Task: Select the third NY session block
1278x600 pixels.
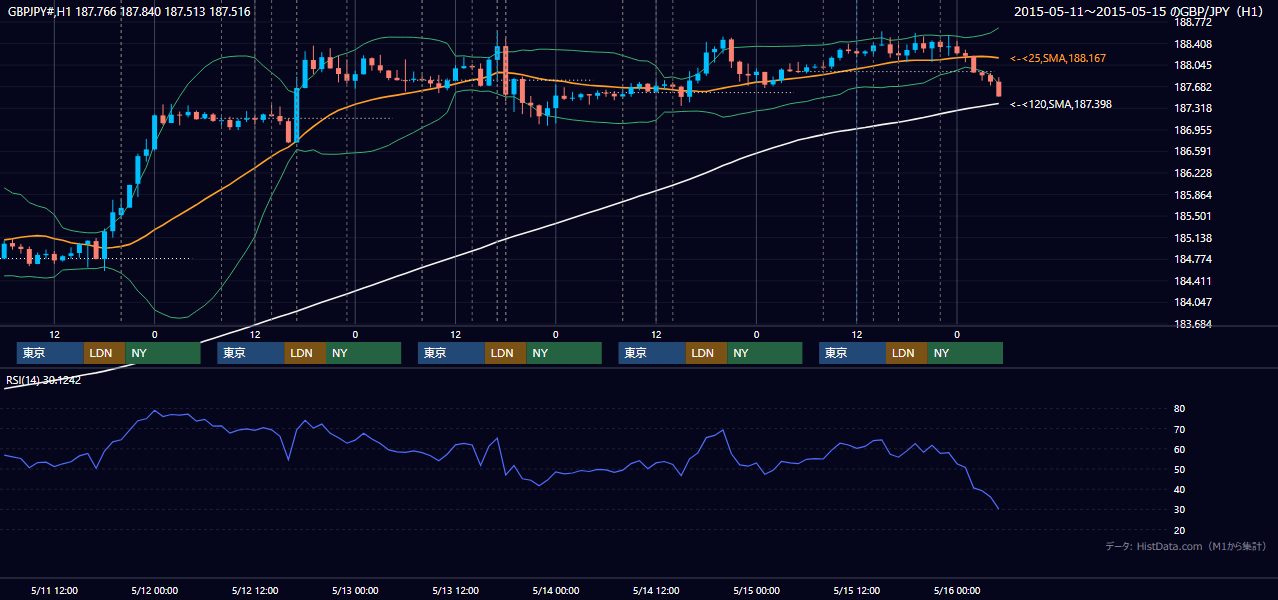Action: click(564, 353)
